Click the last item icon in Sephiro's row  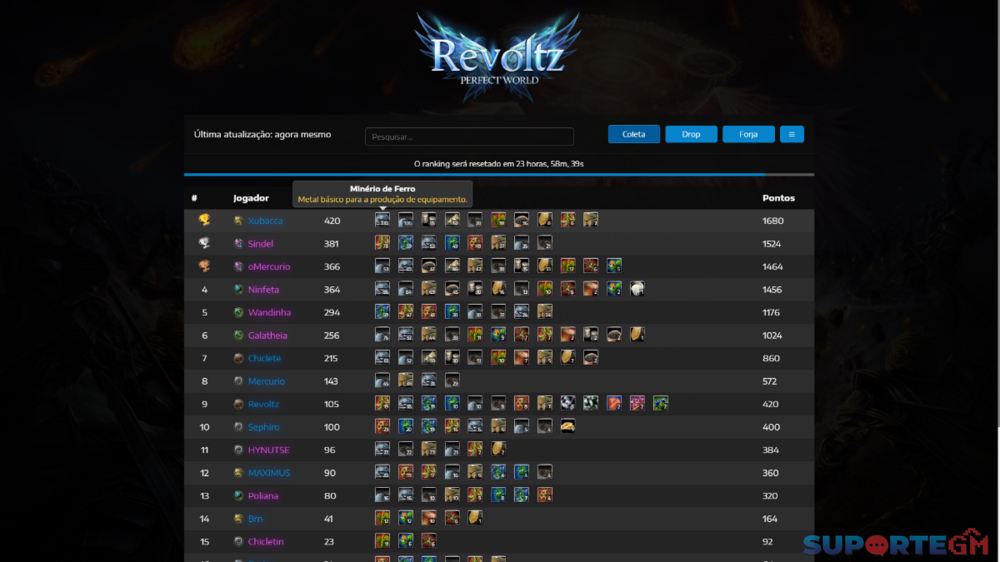tap(568, 426)
